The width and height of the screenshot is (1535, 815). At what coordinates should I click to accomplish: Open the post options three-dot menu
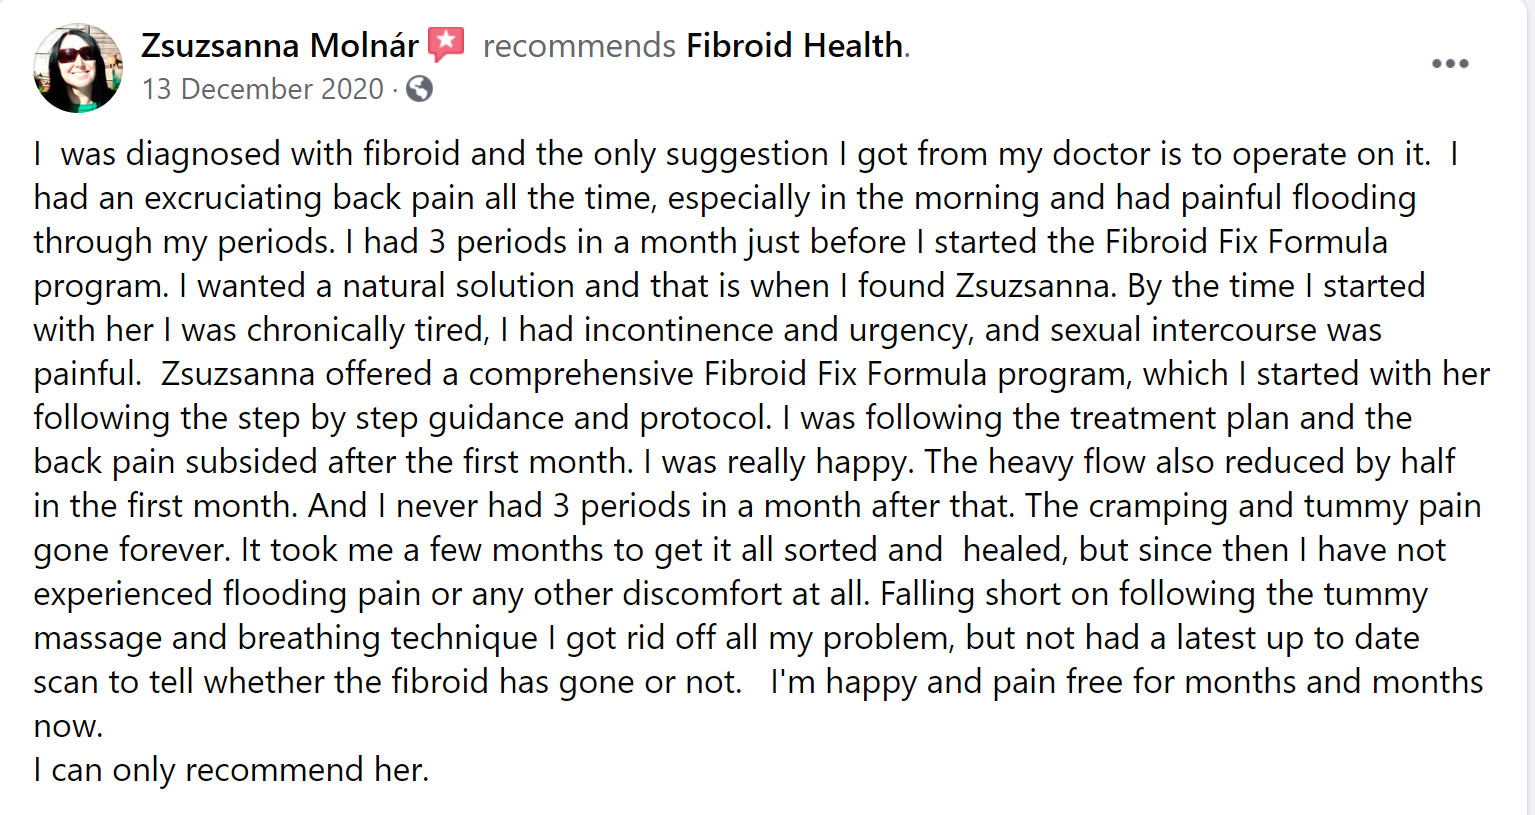1449,64
